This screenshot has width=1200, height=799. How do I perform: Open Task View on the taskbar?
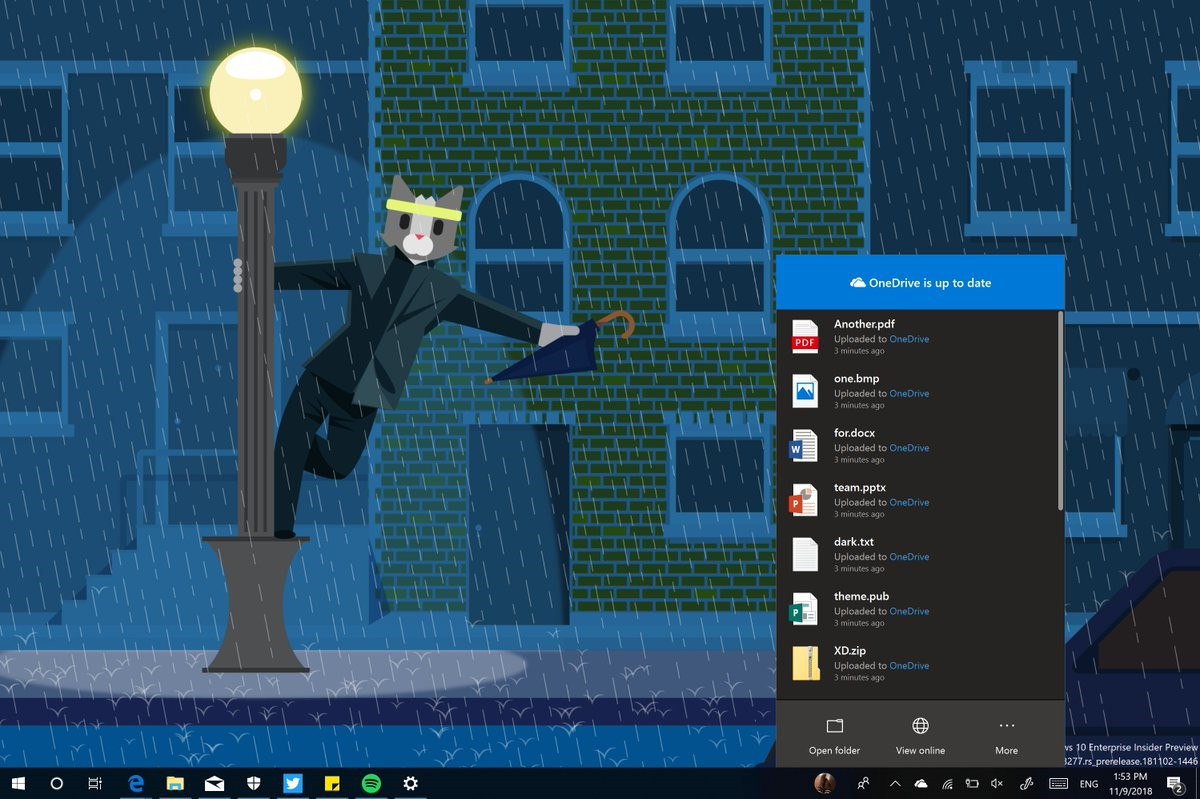click(94, 783)
